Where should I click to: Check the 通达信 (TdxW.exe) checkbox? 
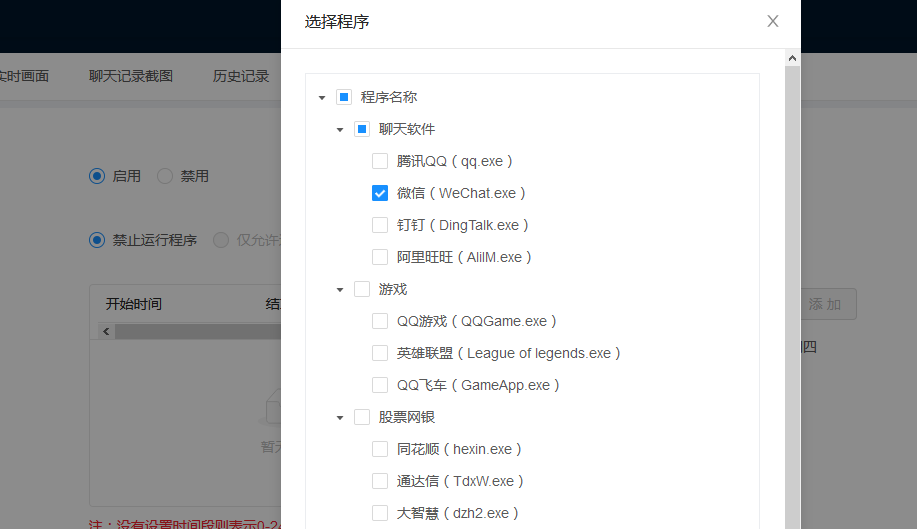coord(380,481)
